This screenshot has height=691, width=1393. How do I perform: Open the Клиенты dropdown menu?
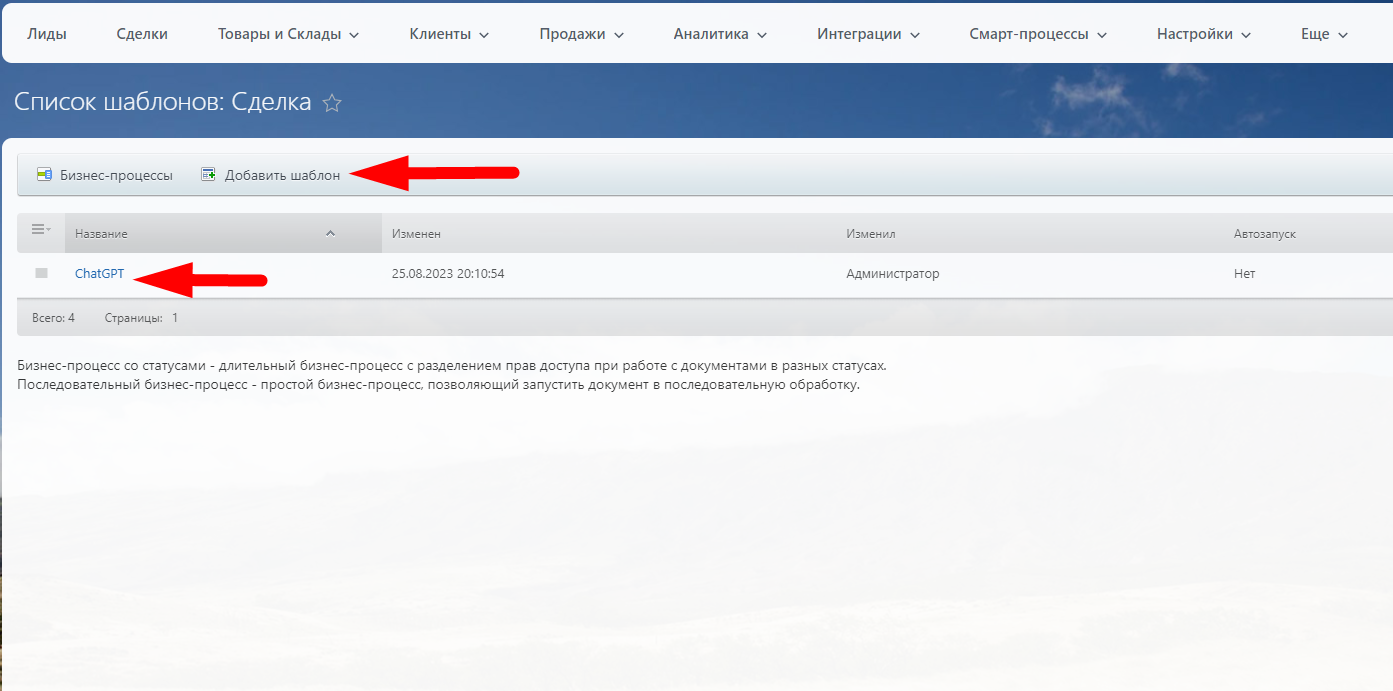448,33
